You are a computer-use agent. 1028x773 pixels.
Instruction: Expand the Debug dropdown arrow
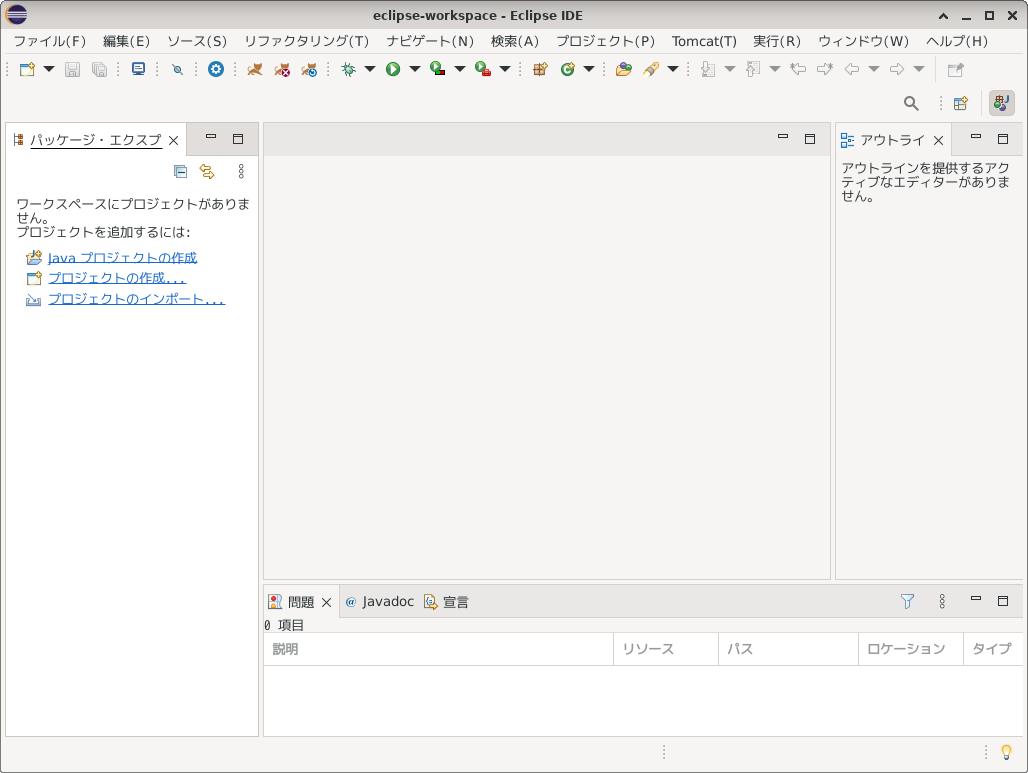(370, 69)
